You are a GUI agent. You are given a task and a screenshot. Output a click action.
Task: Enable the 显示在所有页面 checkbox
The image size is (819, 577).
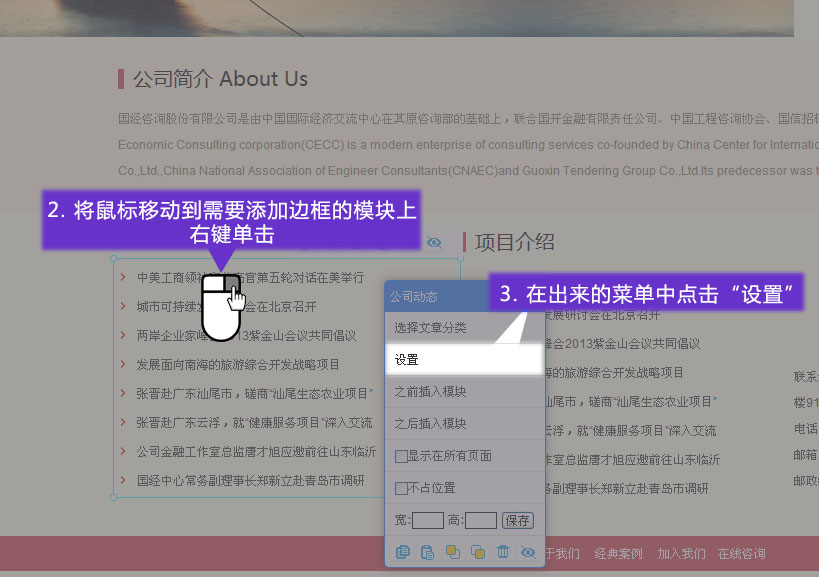(401, 456)
